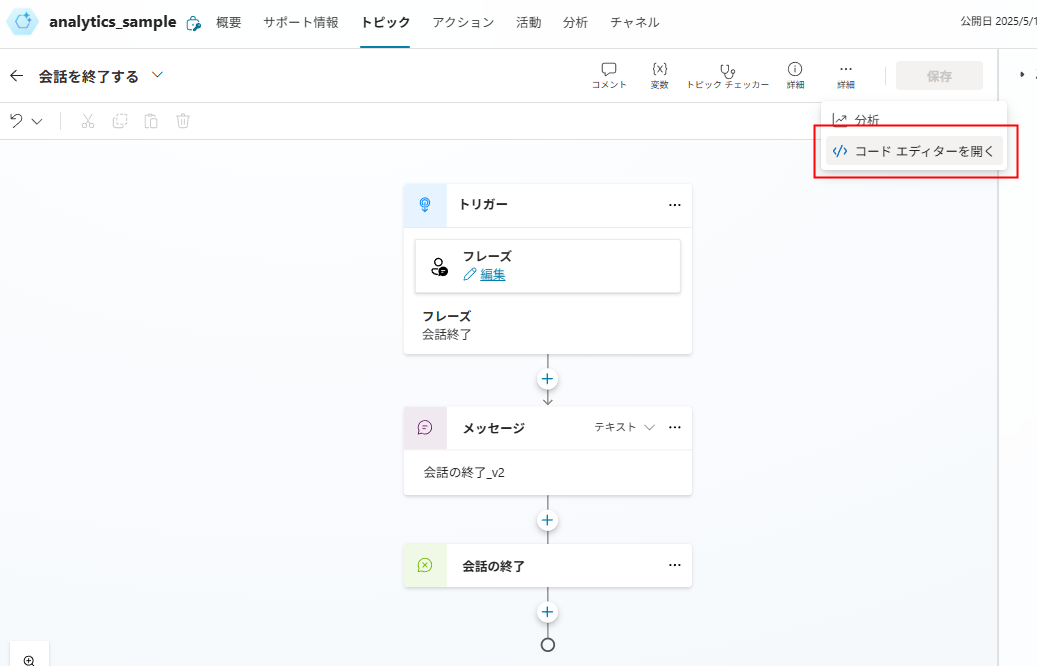Screen dimensions: 1037x666
Task: Click the undo arrow icon
Action: 16,120
